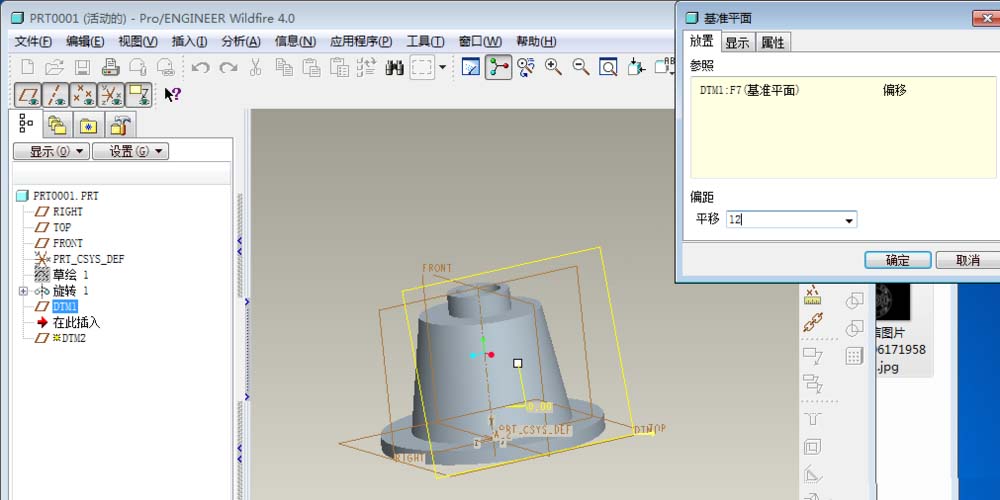The image size is (1000, 500).
Task: Click the Copy icon
Action: coord(283,67)
